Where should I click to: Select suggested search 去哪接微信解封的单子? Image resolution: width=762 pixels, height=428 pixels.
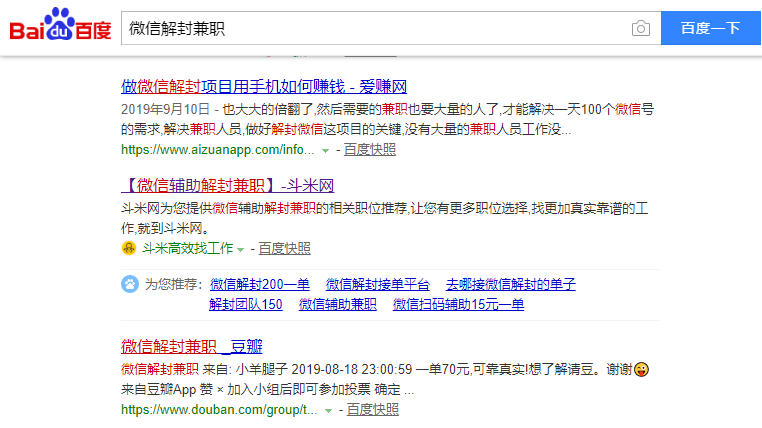(511, 284)
